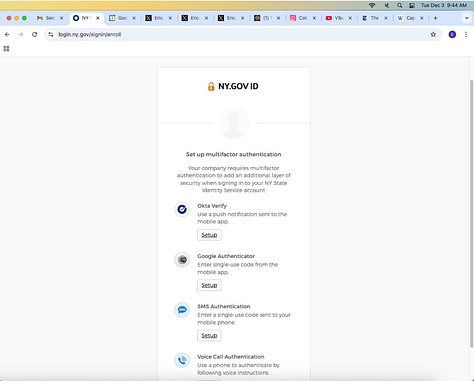
Task: Click the Voice Call Authentication title text
Action: (x=231, y=357)
